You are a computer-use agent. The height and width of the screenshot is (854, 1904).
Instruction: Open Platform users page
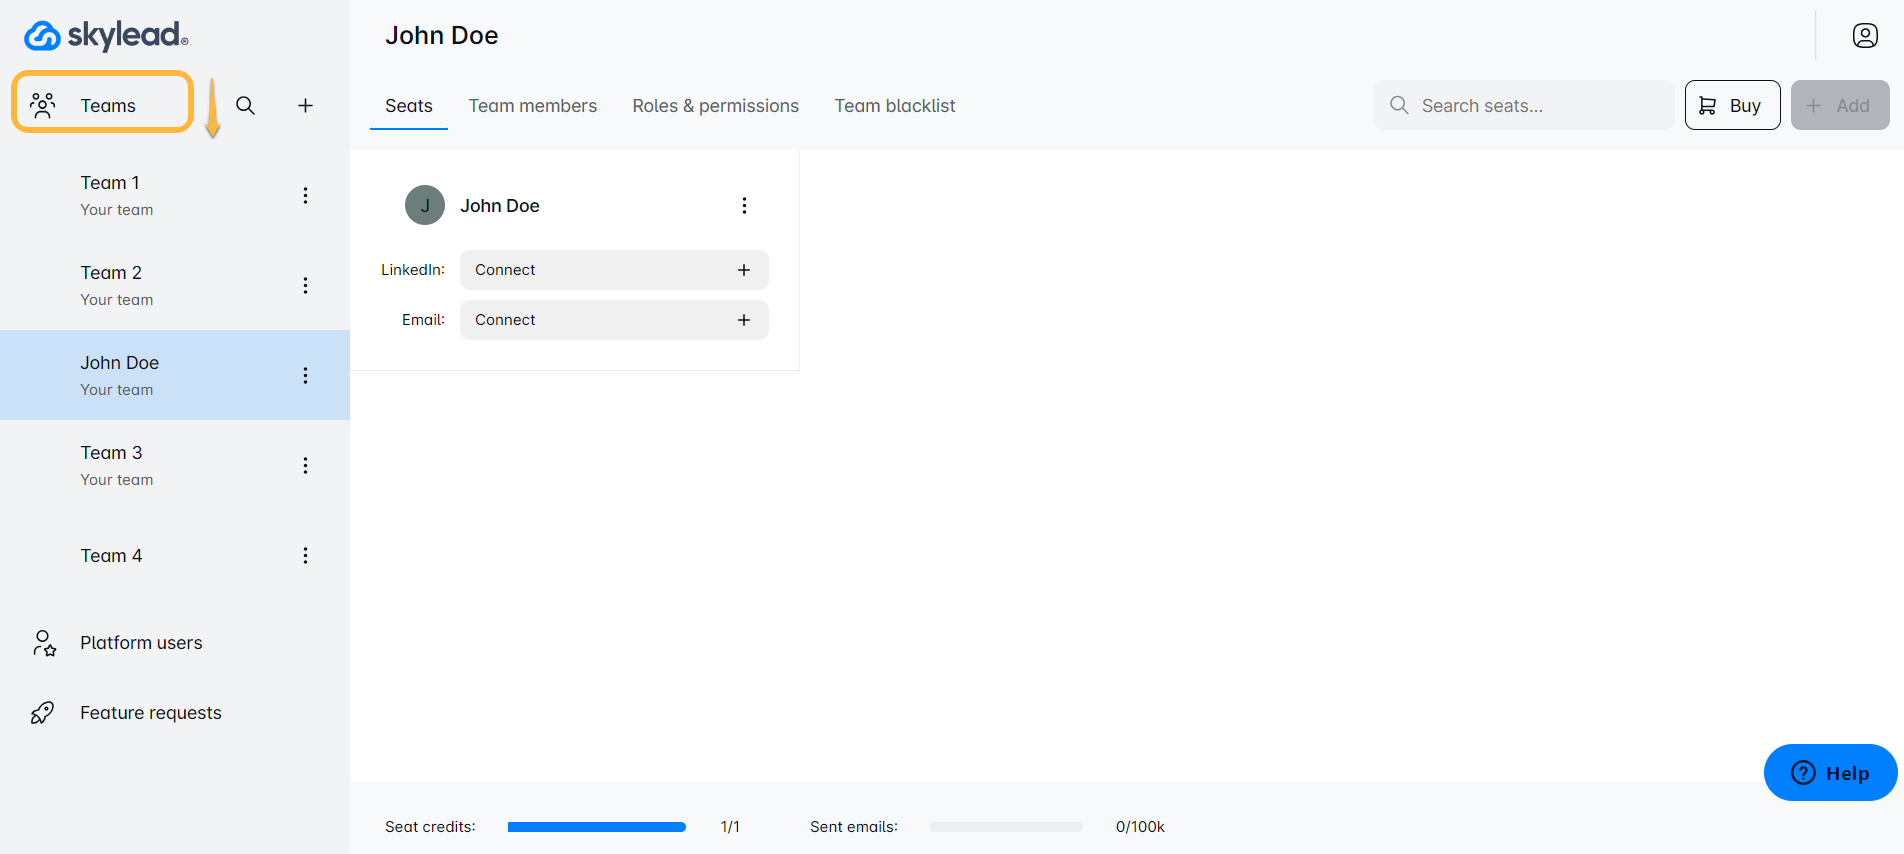pyautogui.click(x=141, y=643)
